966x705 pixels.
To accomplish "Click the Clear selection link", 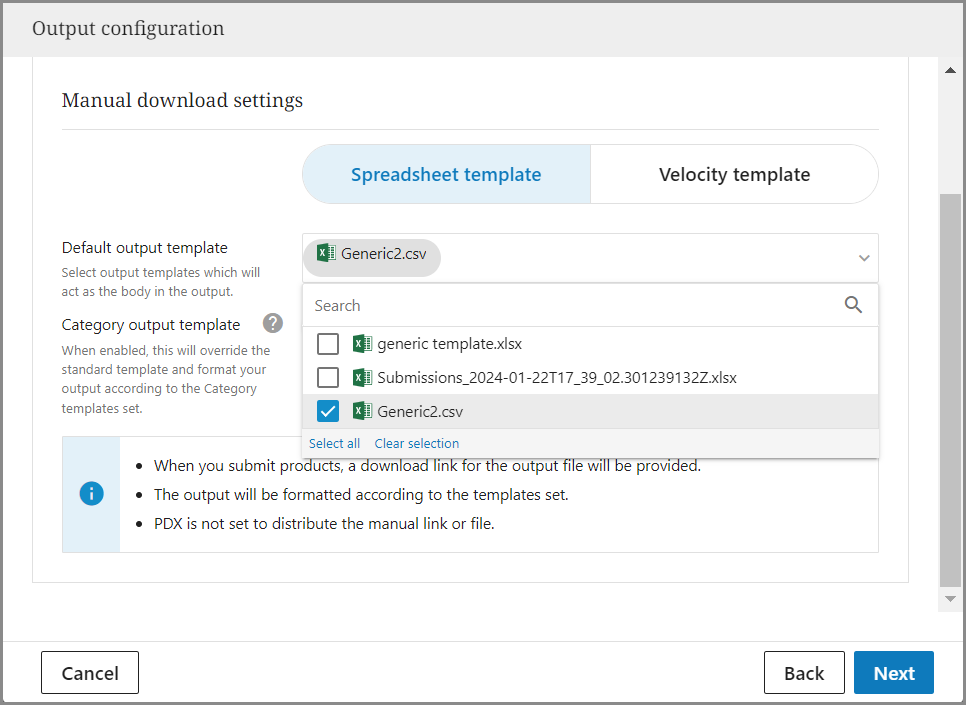I will 417,443.
